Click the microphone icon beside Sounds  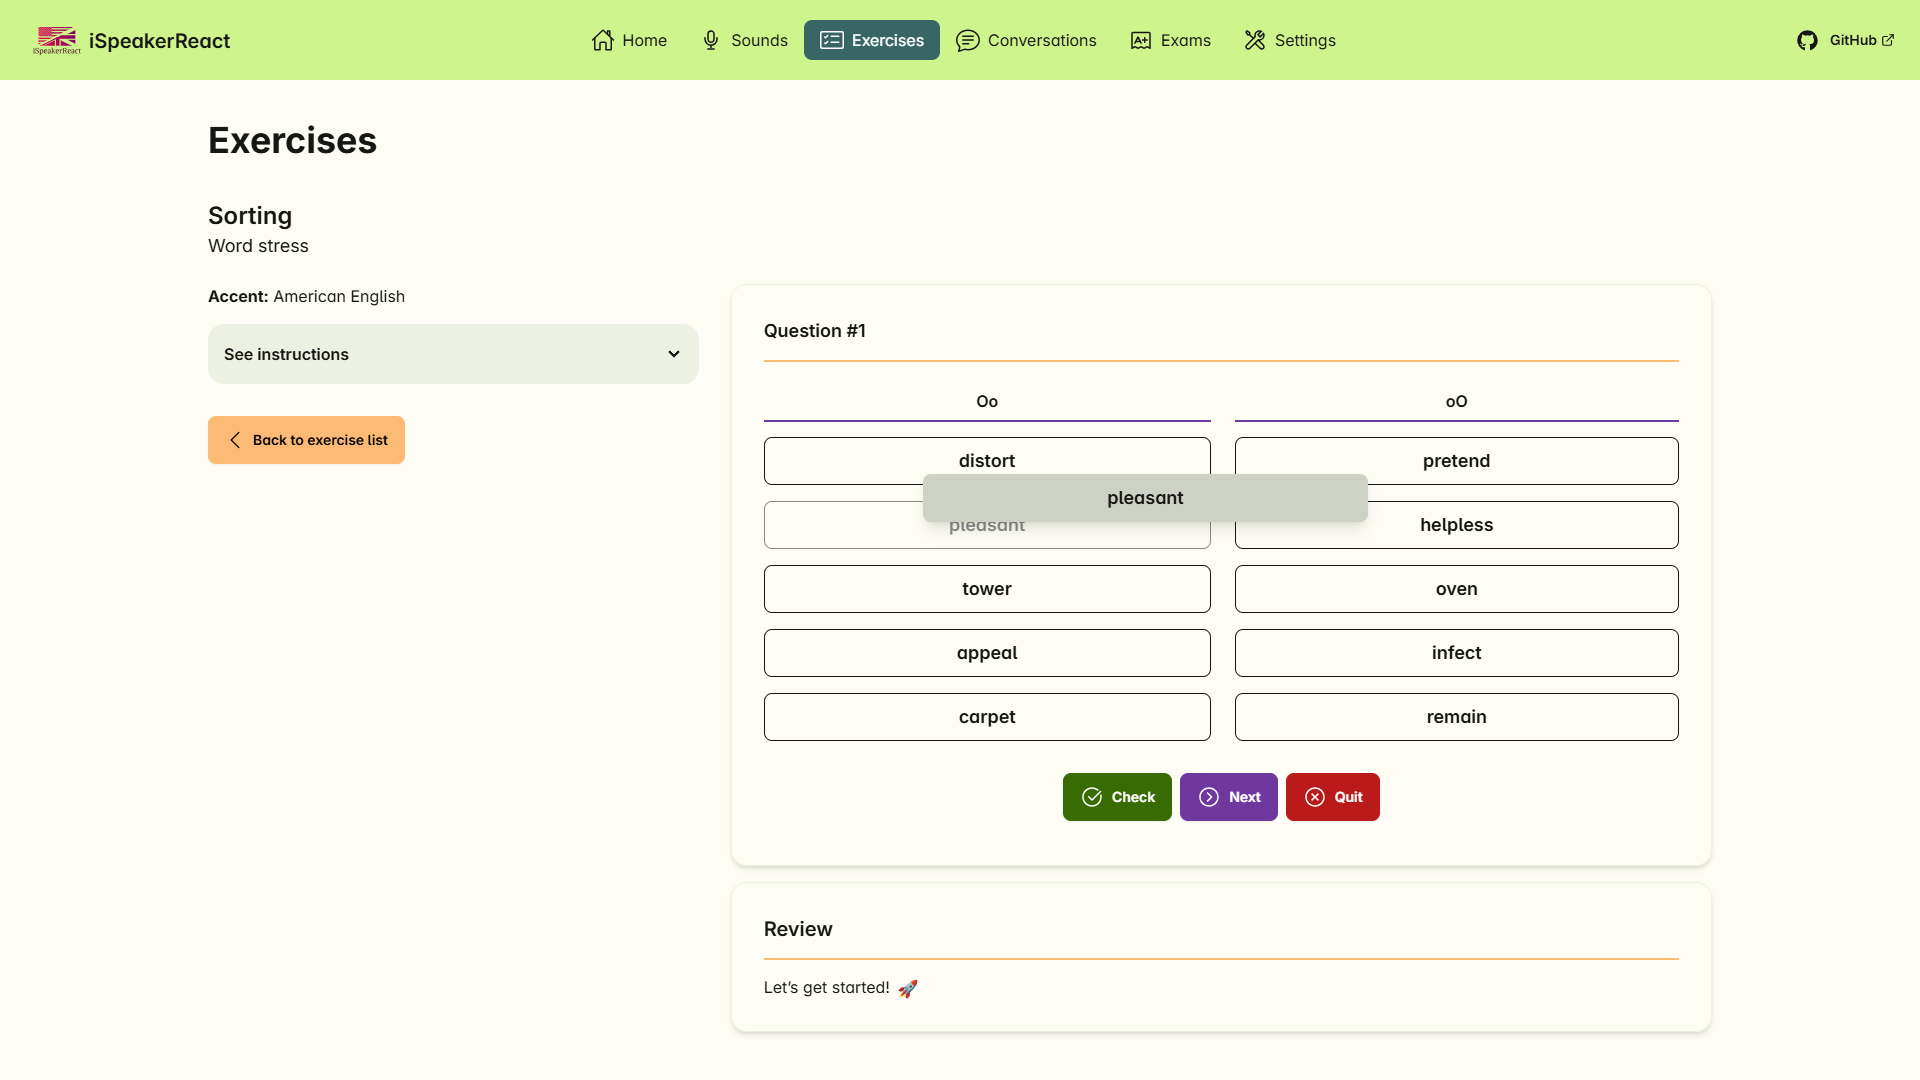[711, 40]
